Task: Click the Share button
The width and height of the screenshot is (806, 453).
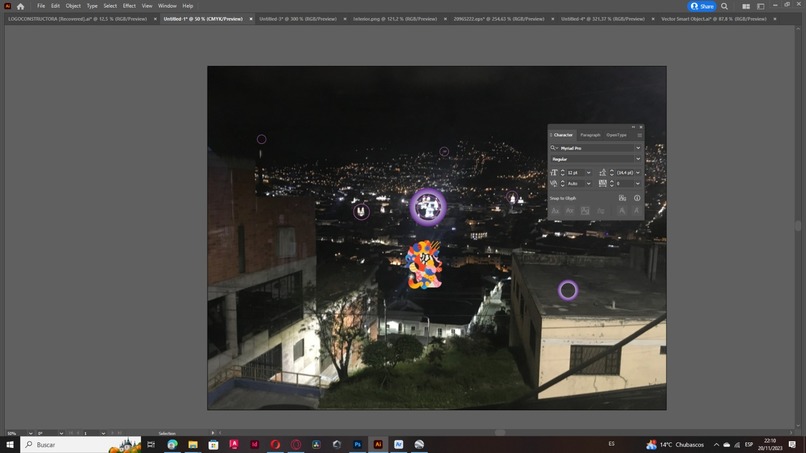Action: 702,6
